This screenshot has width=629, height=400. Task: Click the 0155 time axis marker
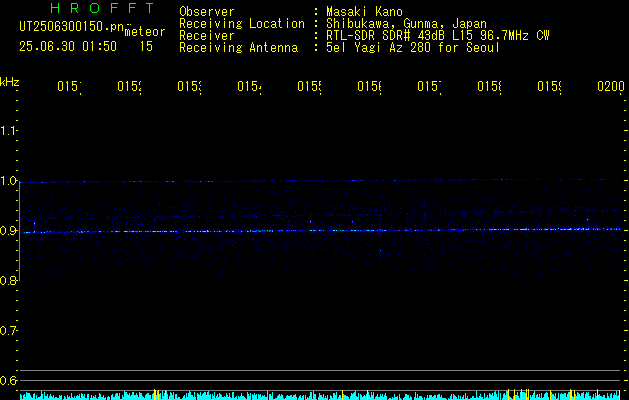point(309,86)
